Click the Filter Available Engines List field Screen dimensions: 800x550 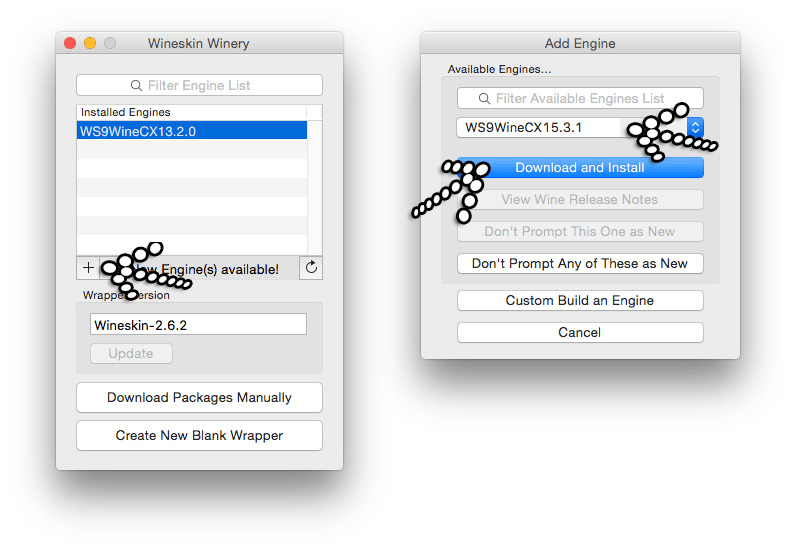580,98
